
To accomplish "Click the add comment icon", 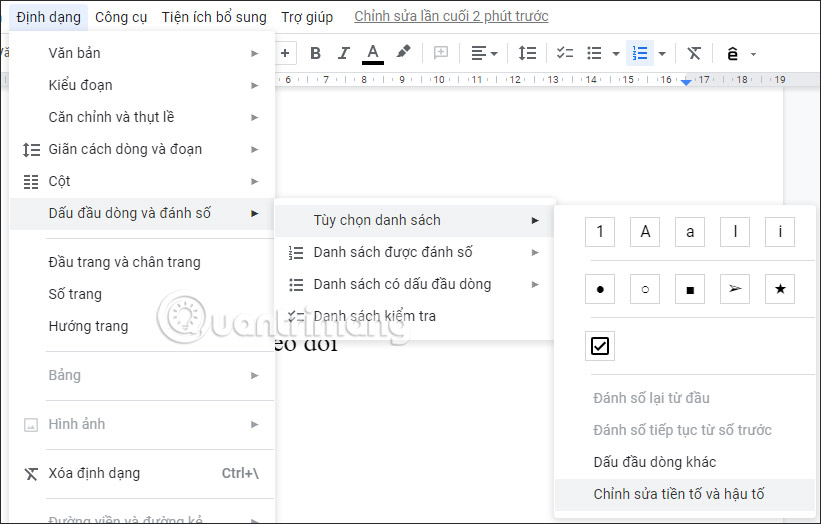I will (x=441, y=52).
